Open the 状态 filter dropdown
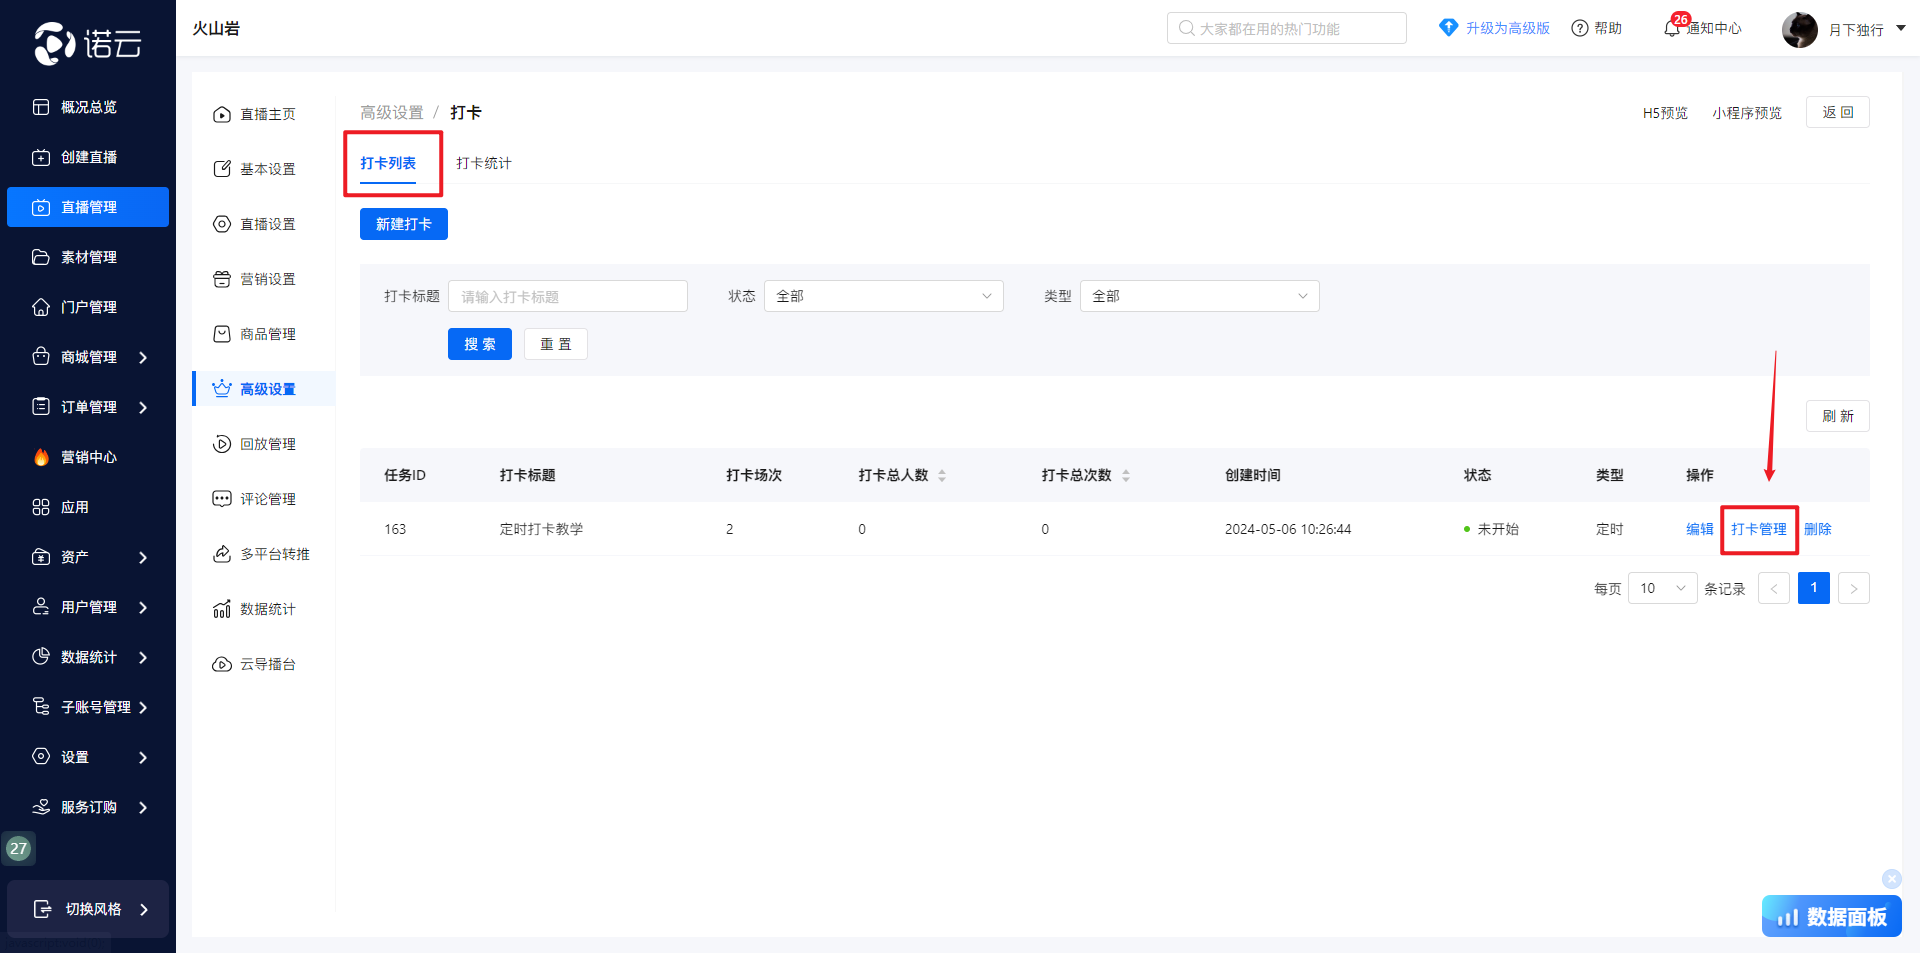1920x953 pixels. pyautogui.click(x=883, y=296)
